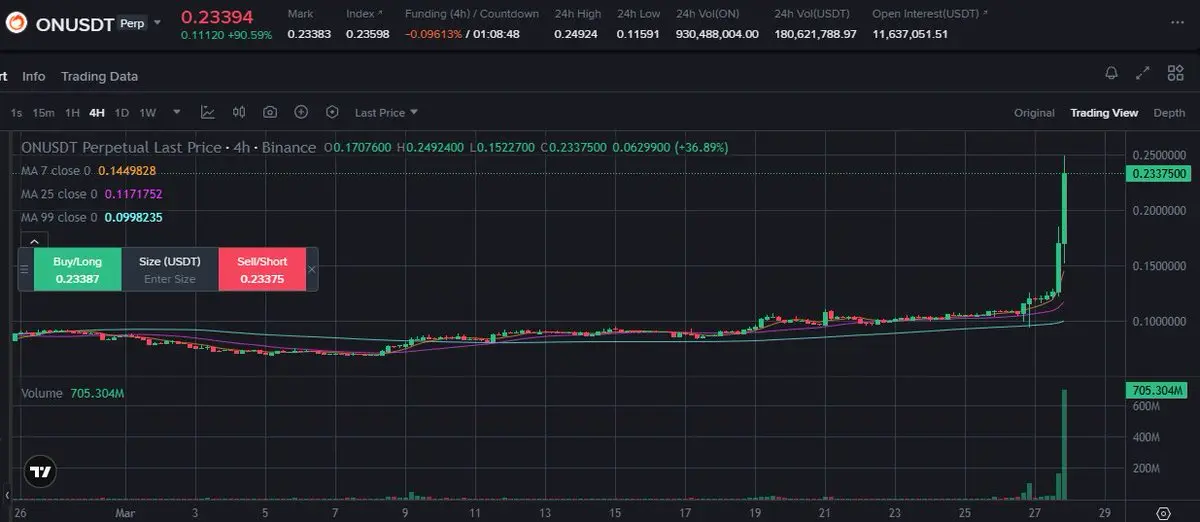Viewport: 1200px width, 522px height.
Task: Select the Trading View chart tab
Action: [x=1104, y=113]
